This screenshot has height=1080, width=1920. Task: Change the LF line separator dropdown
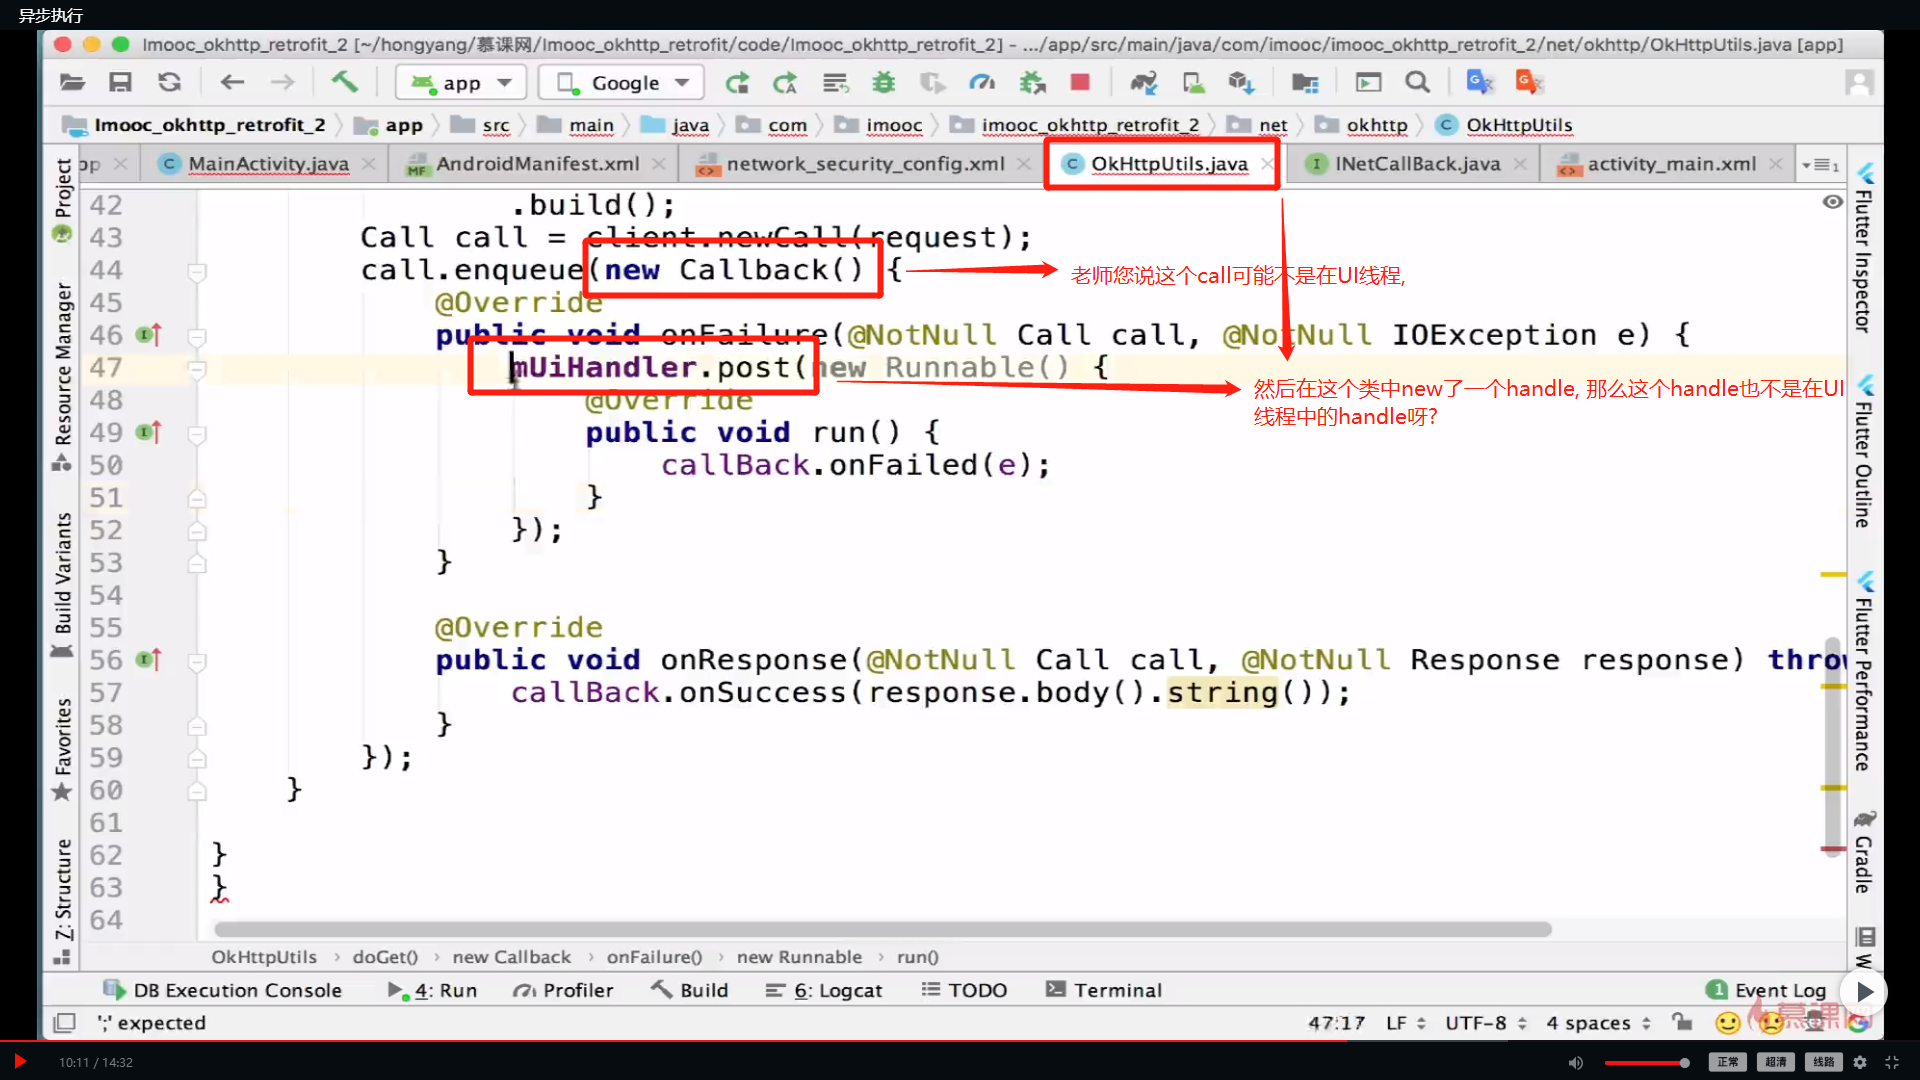[1405, 1023]
